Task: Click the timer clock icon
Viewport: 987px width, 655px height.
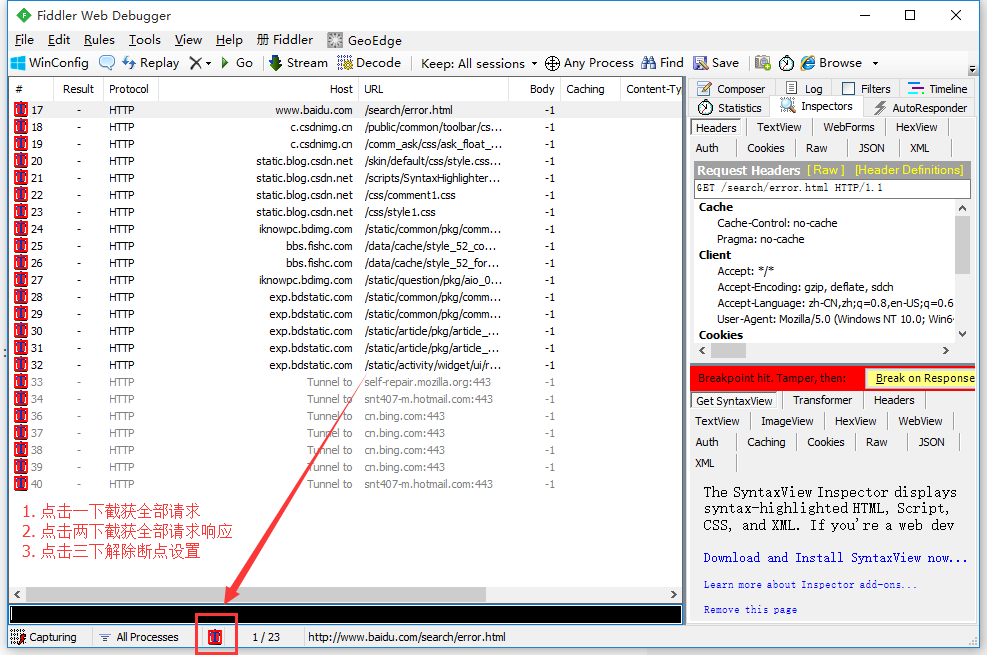Action: click(786, 63)
